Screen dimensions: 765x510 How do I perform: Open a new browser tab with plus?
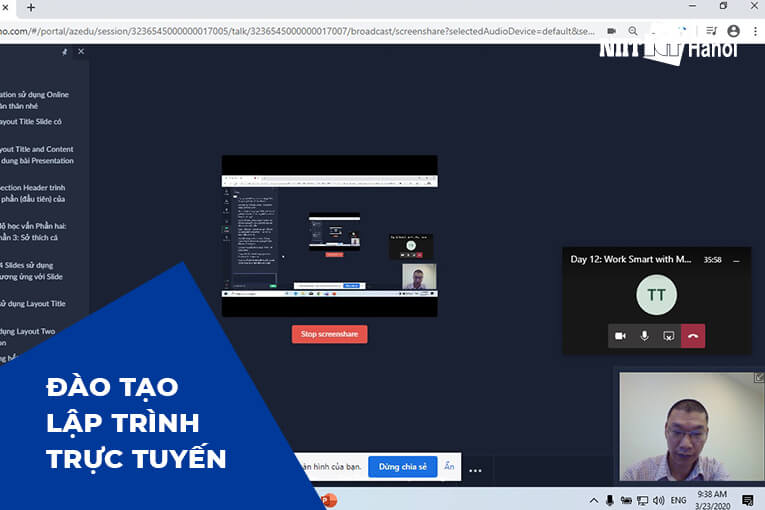[x=30, y=7]
